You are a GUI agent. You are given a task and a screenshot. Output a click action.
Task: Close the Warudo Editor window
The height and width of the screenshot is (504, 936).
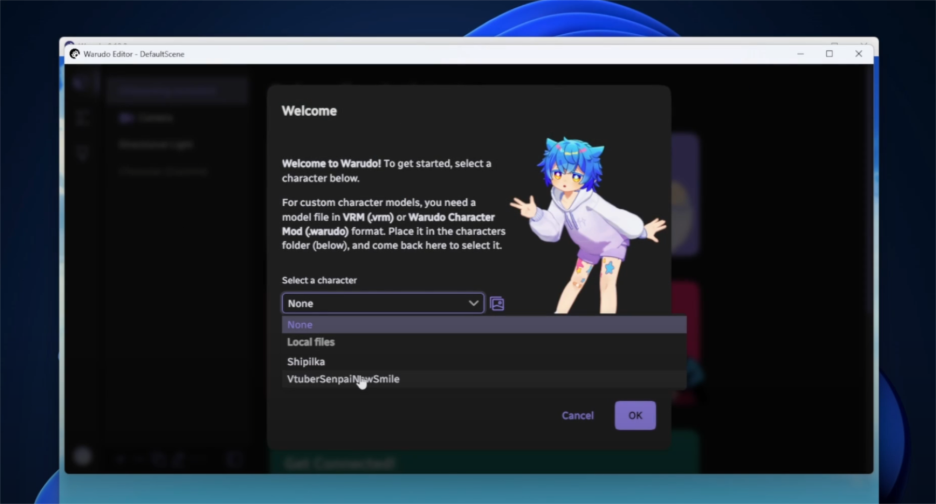point(858,54)
